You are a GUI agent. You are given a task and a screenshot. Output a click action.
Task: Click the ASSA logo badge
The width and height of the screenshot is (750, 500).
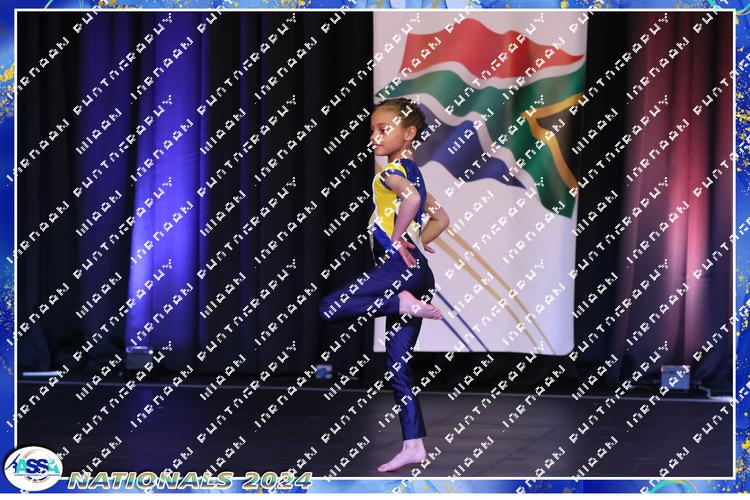pyautogui.click(x=33, y=468)
